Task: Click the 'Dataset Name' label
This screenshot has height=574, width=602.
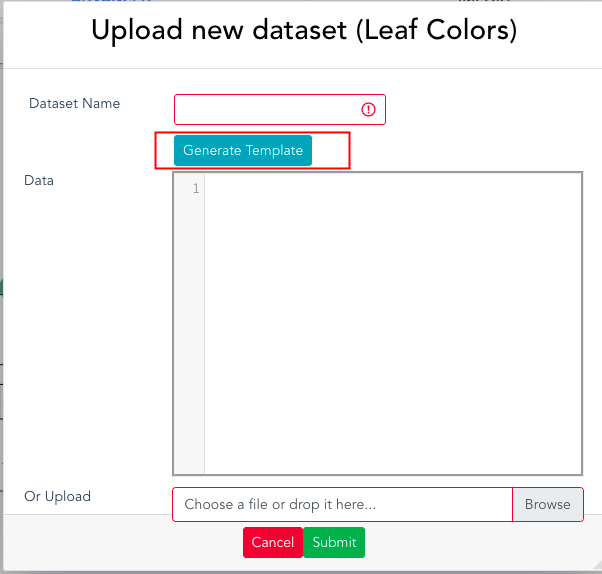Action: [x=74, y=103]
